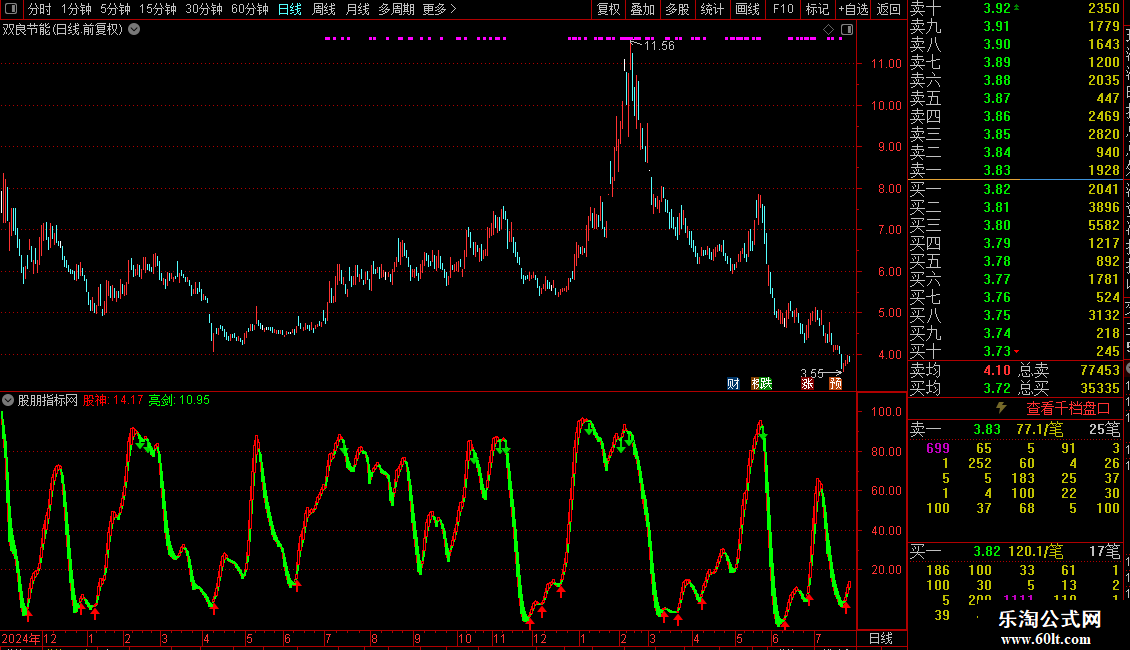Click 卖十 price 3.92
Viewport: 1130px width, 650px height.
tap(997, 8)
